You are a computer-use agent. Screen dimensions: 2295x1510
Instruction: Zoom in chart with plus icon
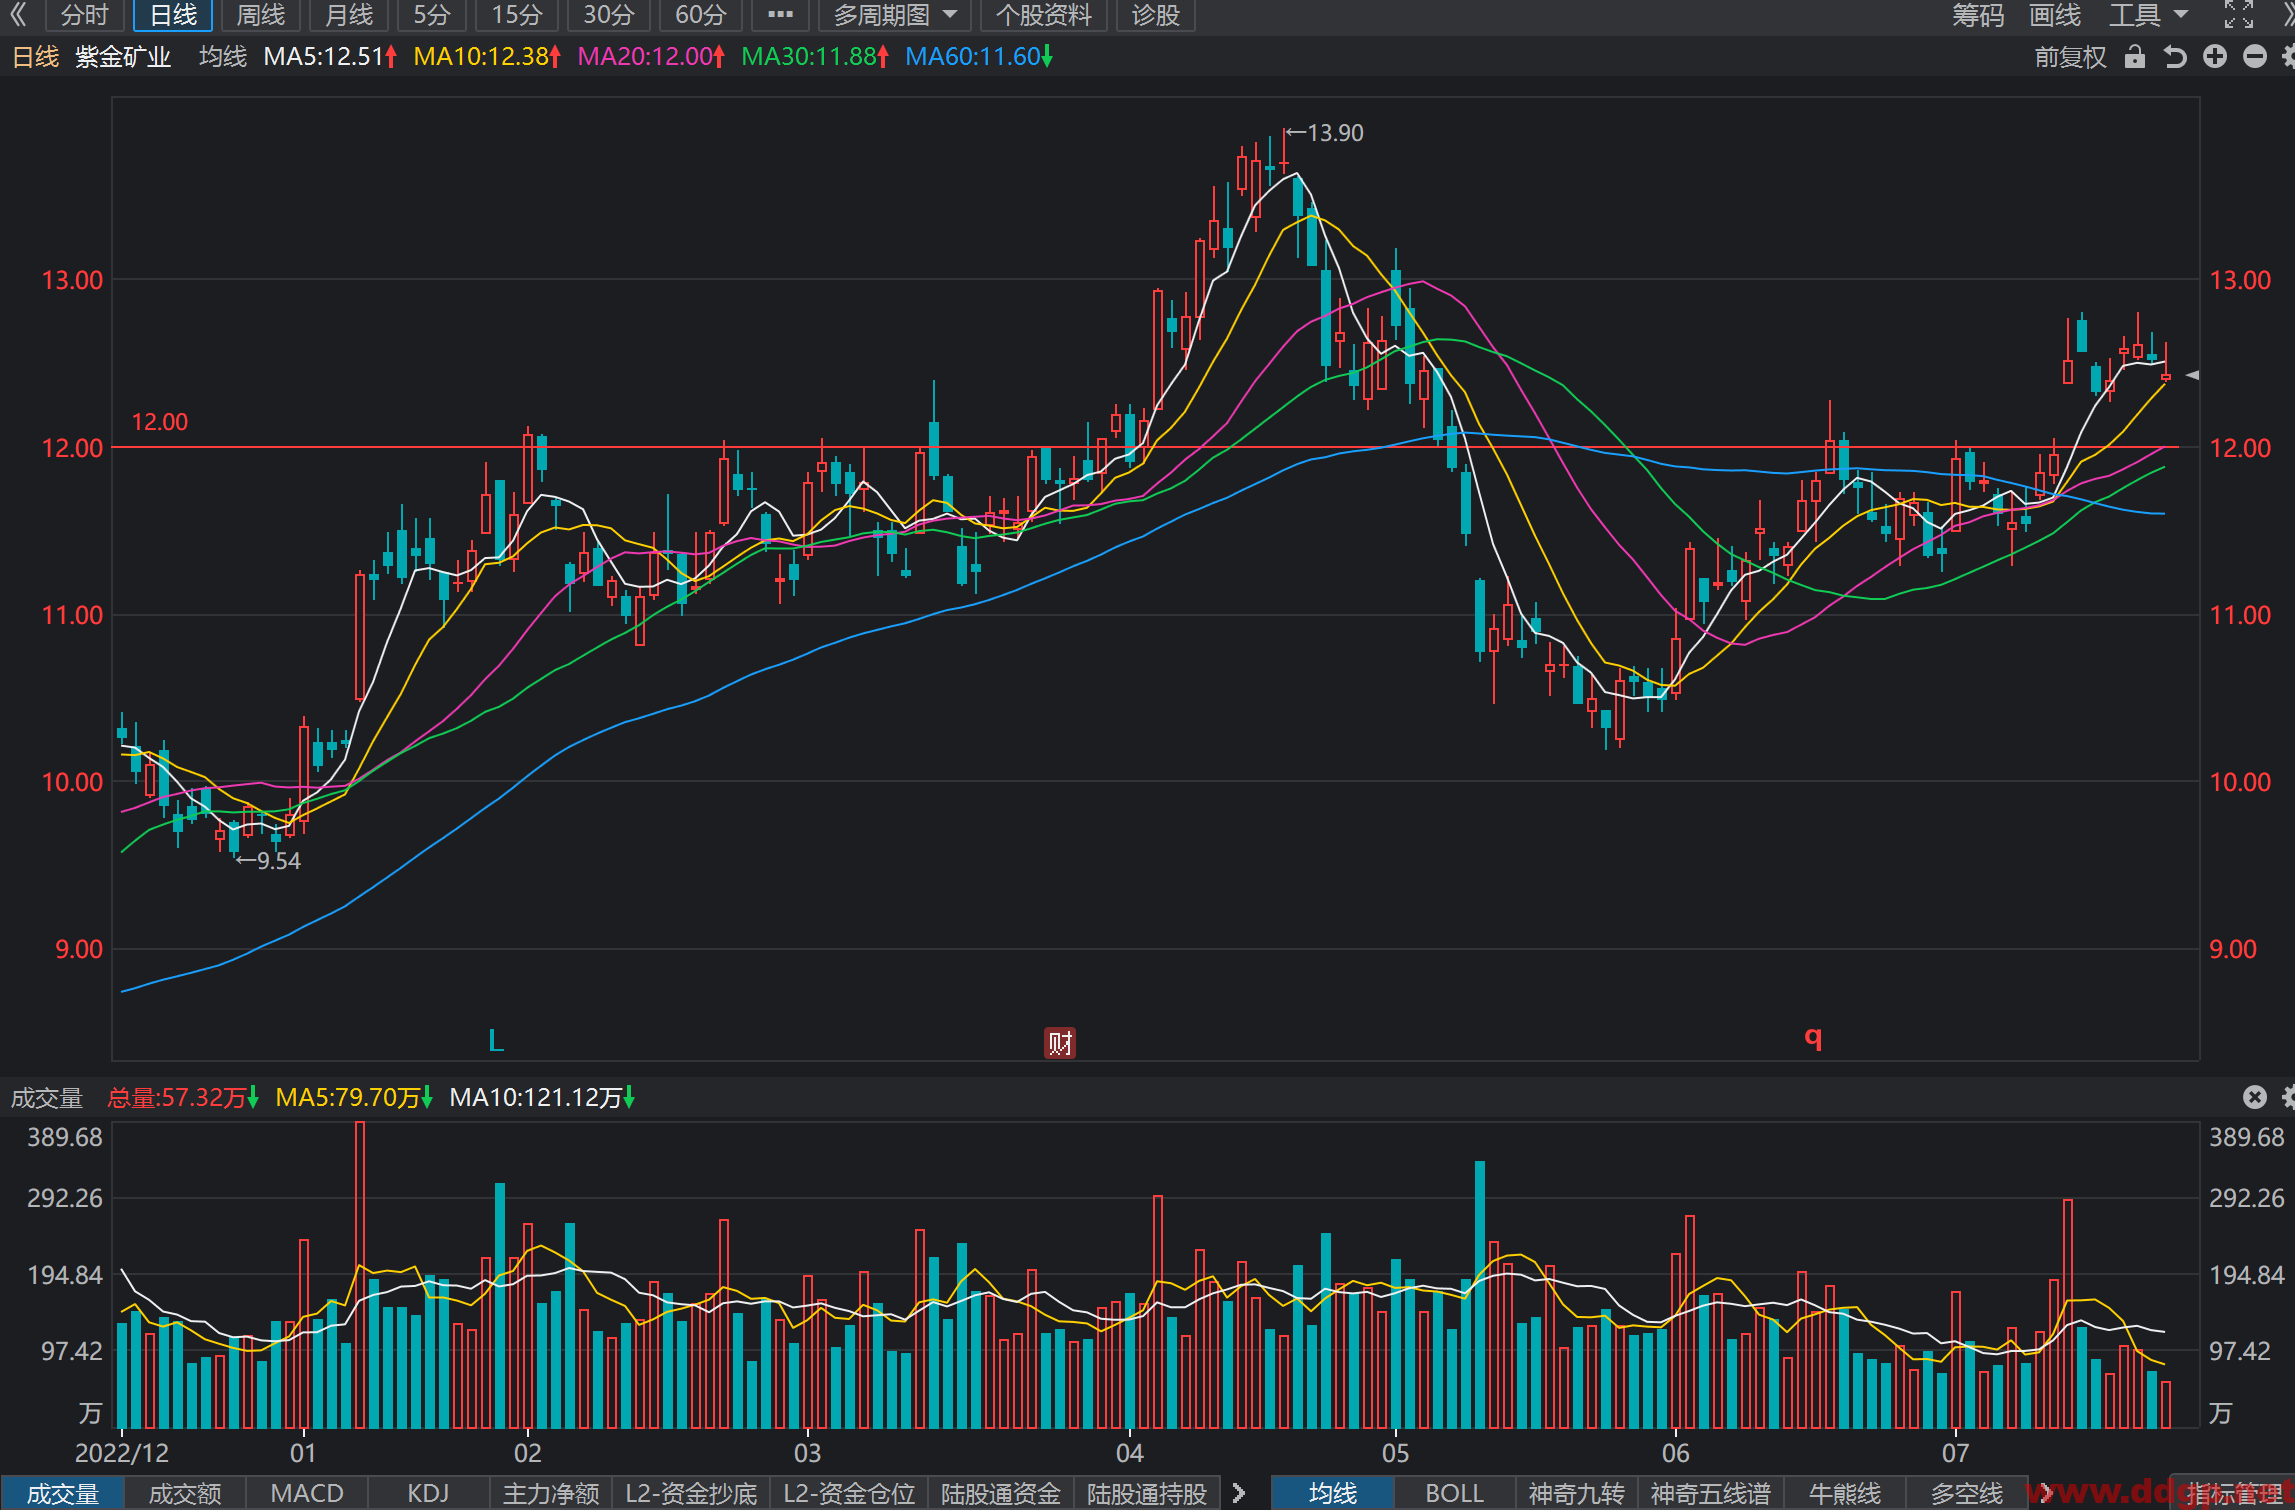point(2215,57)
